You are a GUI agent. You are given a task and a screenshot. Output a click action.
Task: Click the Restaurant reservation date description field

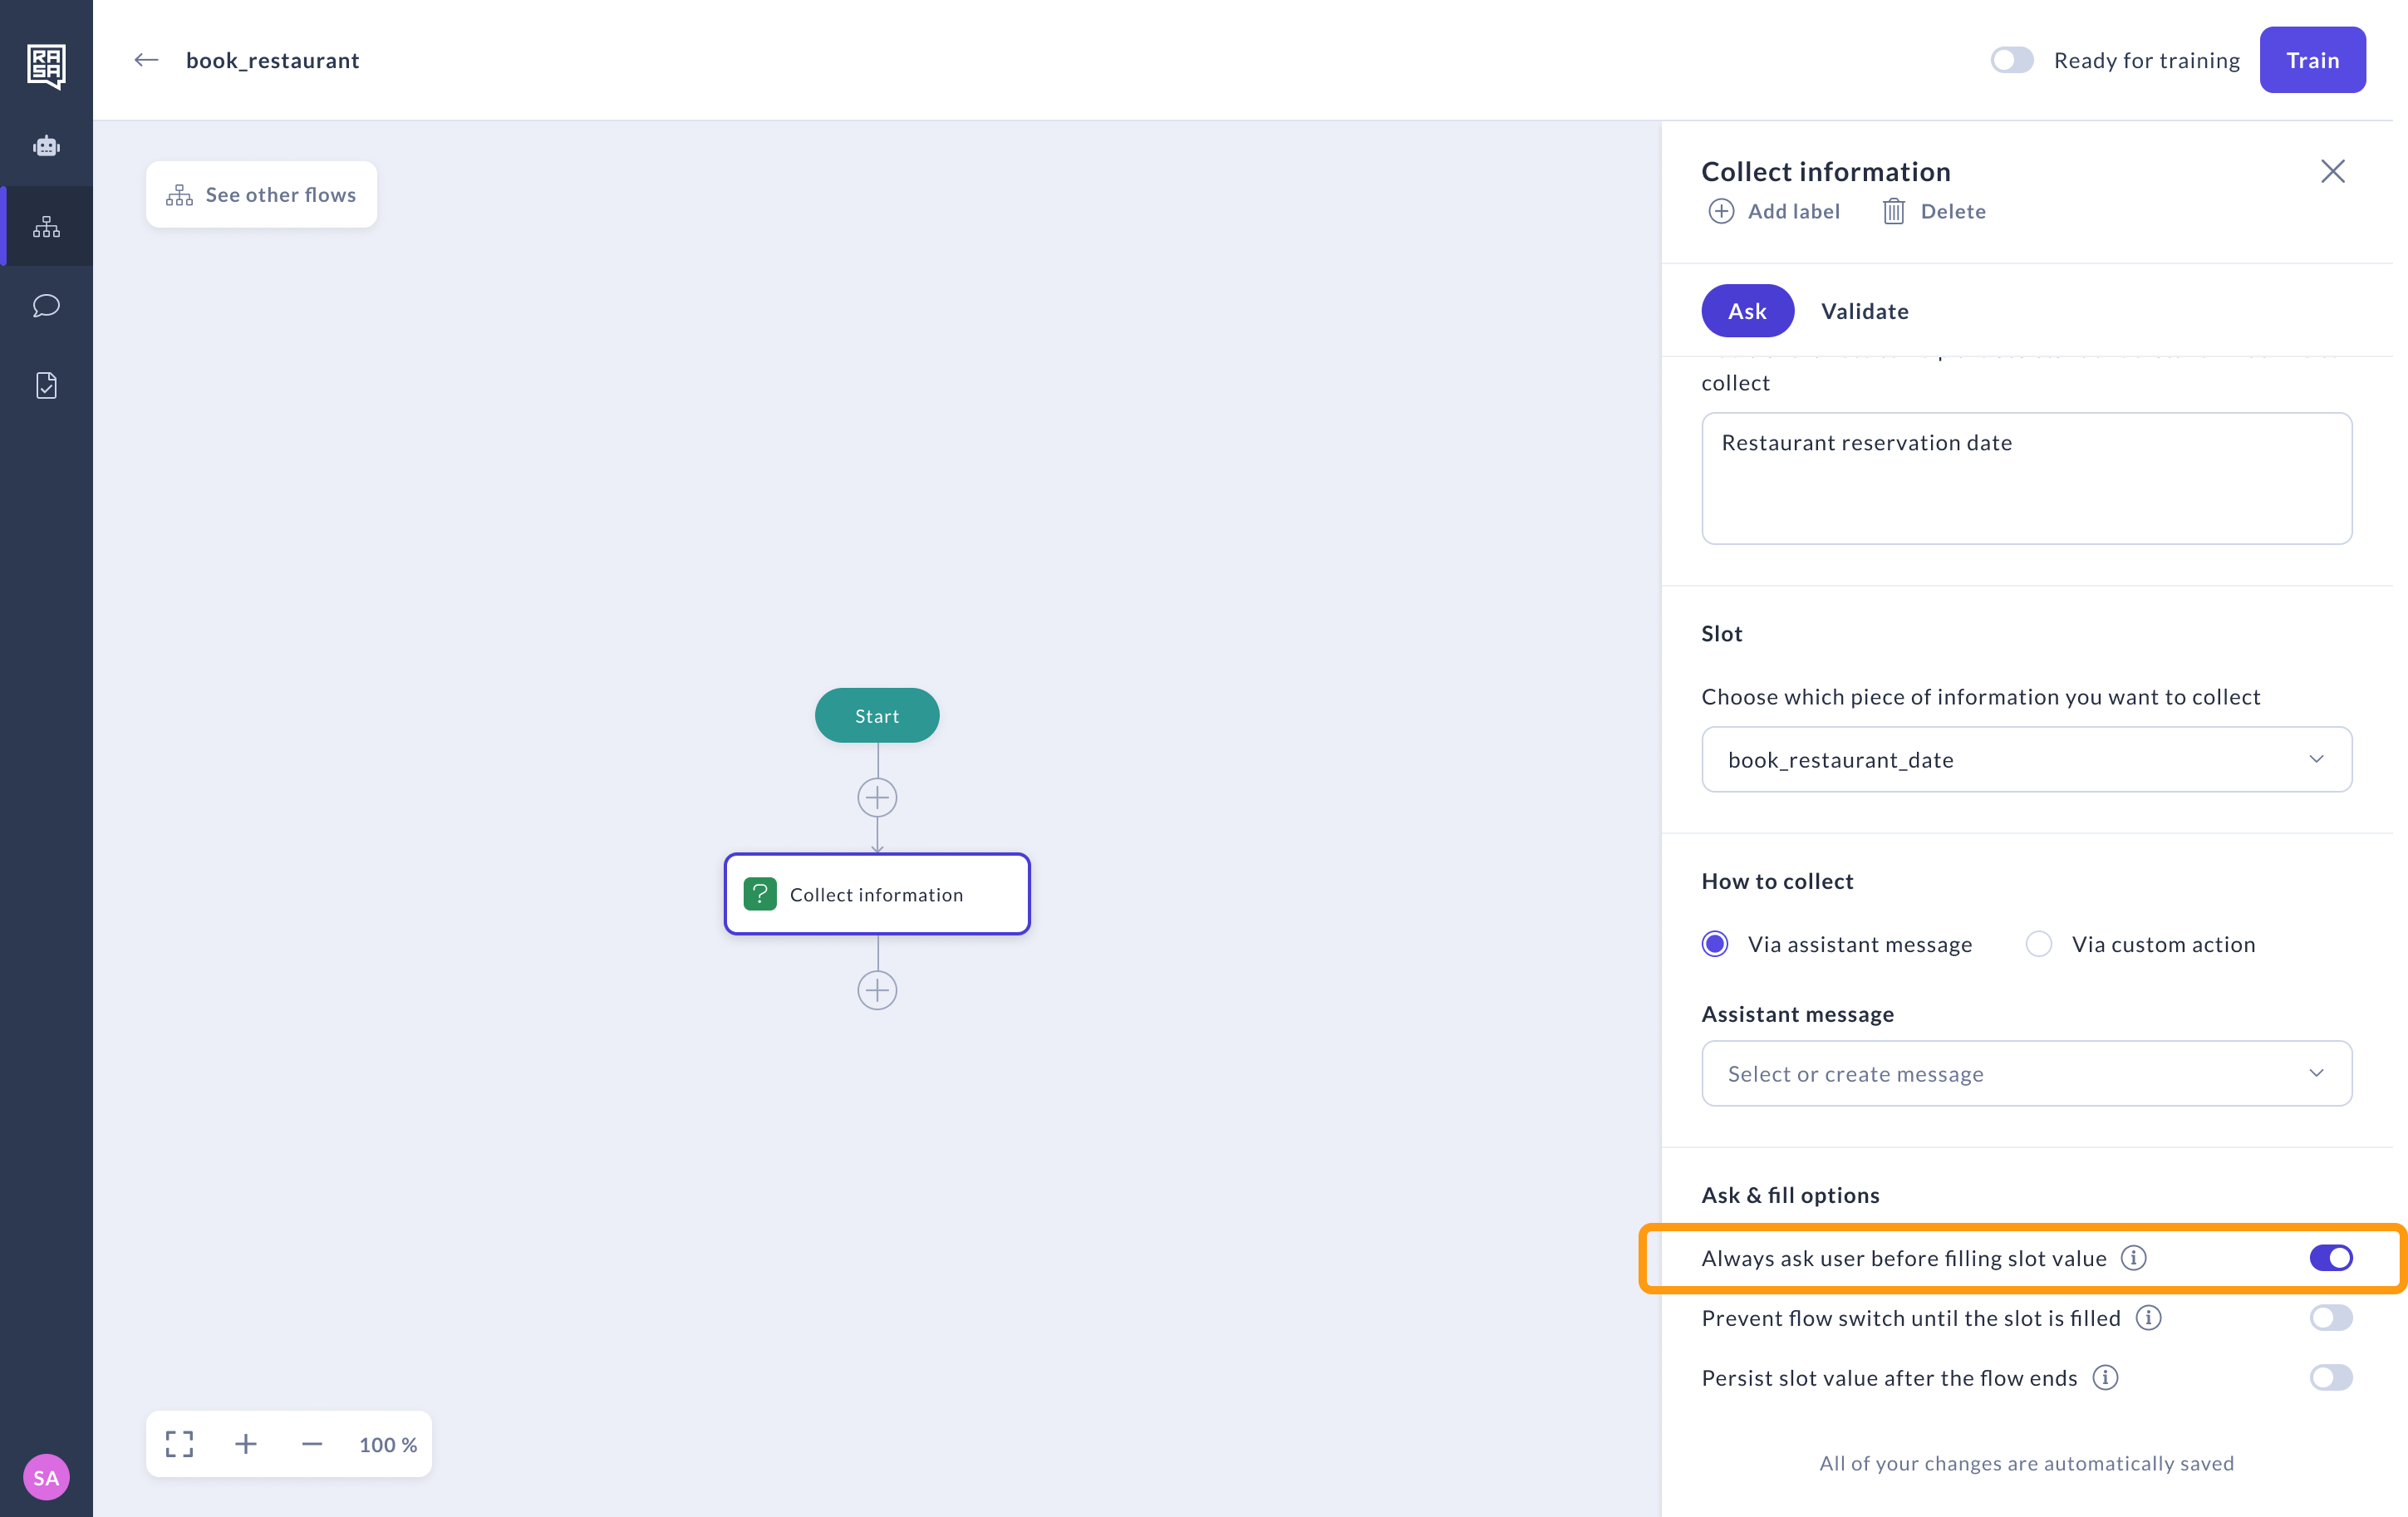2025,478
